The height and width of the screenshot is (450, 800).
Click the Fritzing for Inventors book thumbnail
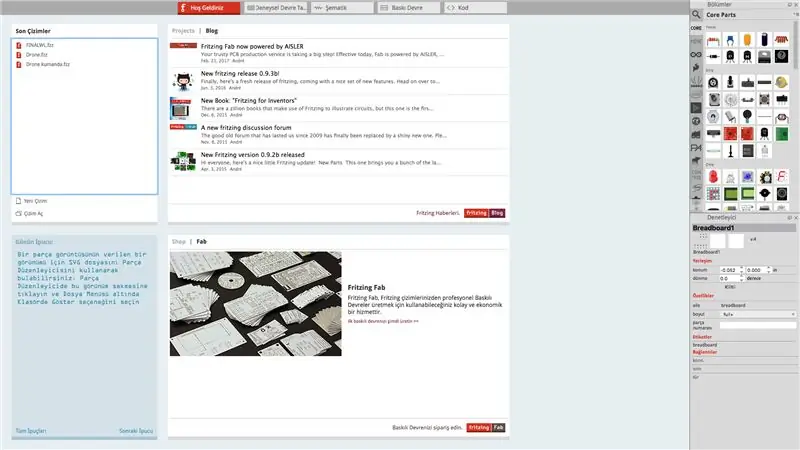click(181, 109)
